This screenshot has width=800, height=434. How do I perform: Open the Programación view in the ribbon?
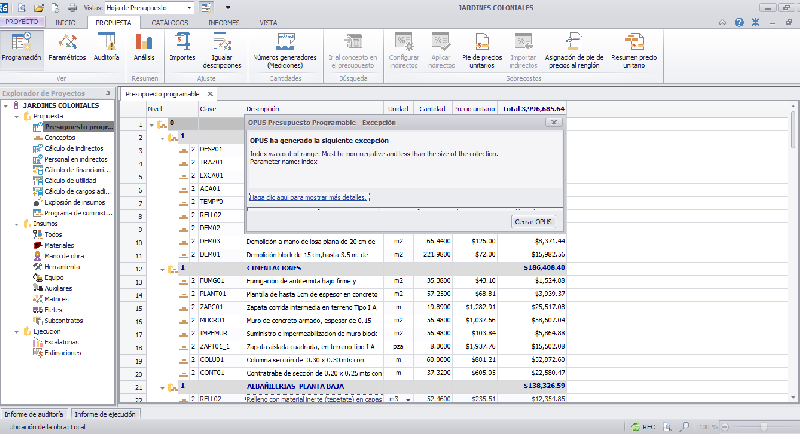coord(21,47)
